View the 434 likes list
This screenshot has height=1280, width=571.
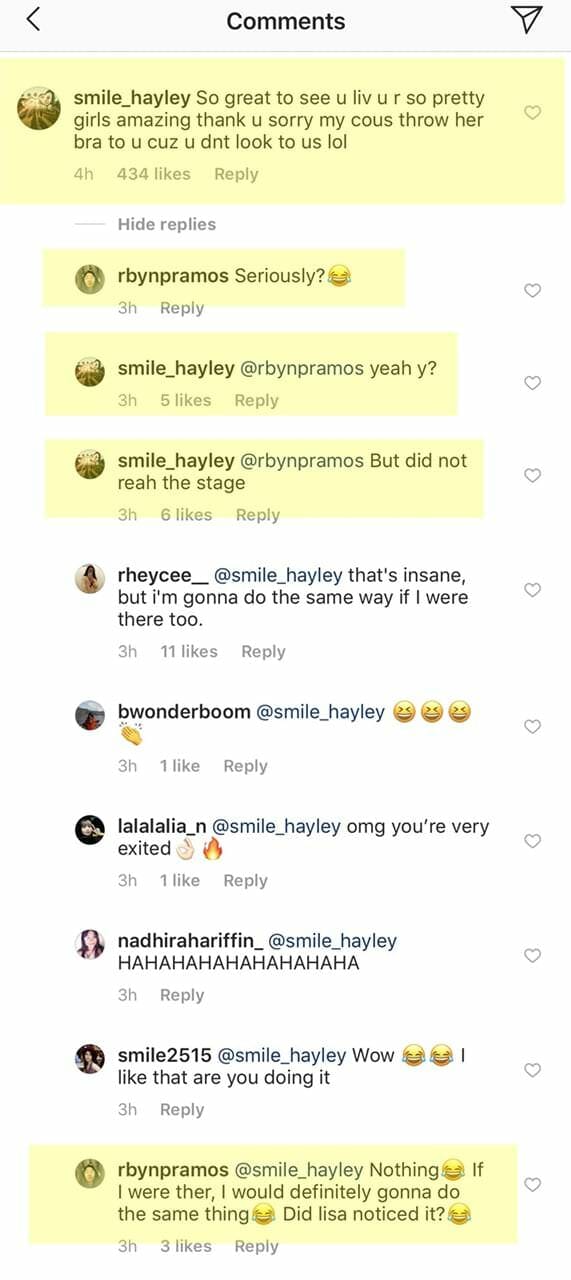[153, 174]
